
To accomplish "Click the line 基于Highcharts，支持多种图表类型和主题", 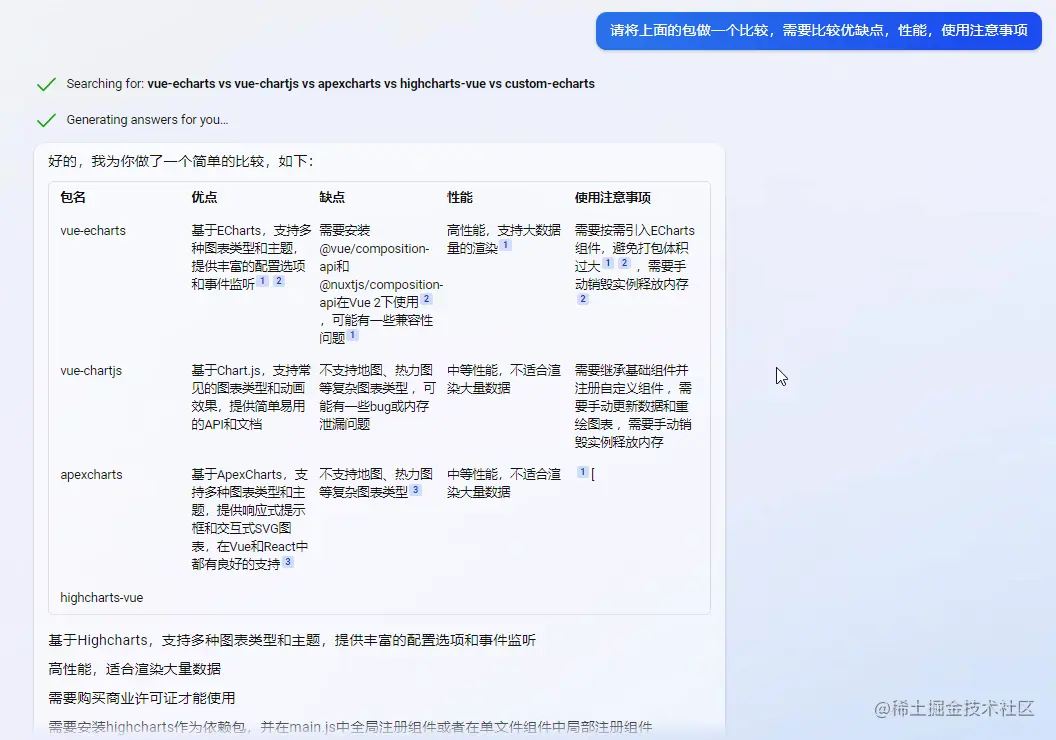I will click(x=292, y=640).
